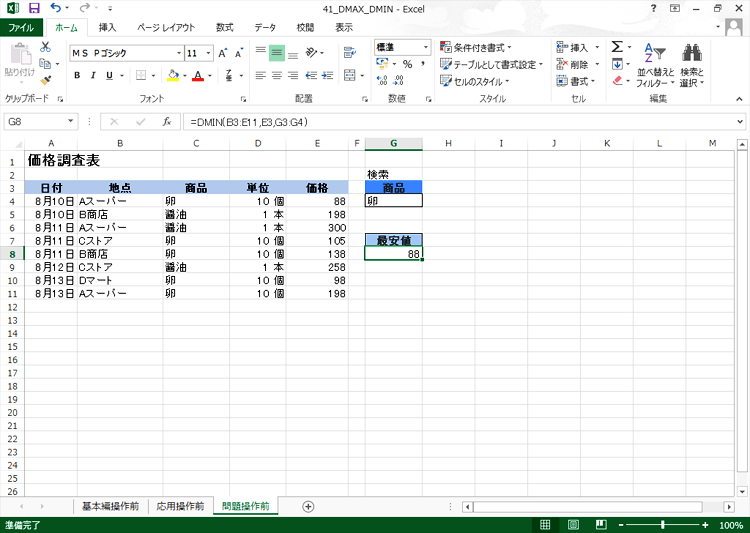Switch to 数式 ribbon tab

click(x=224, y=28)
